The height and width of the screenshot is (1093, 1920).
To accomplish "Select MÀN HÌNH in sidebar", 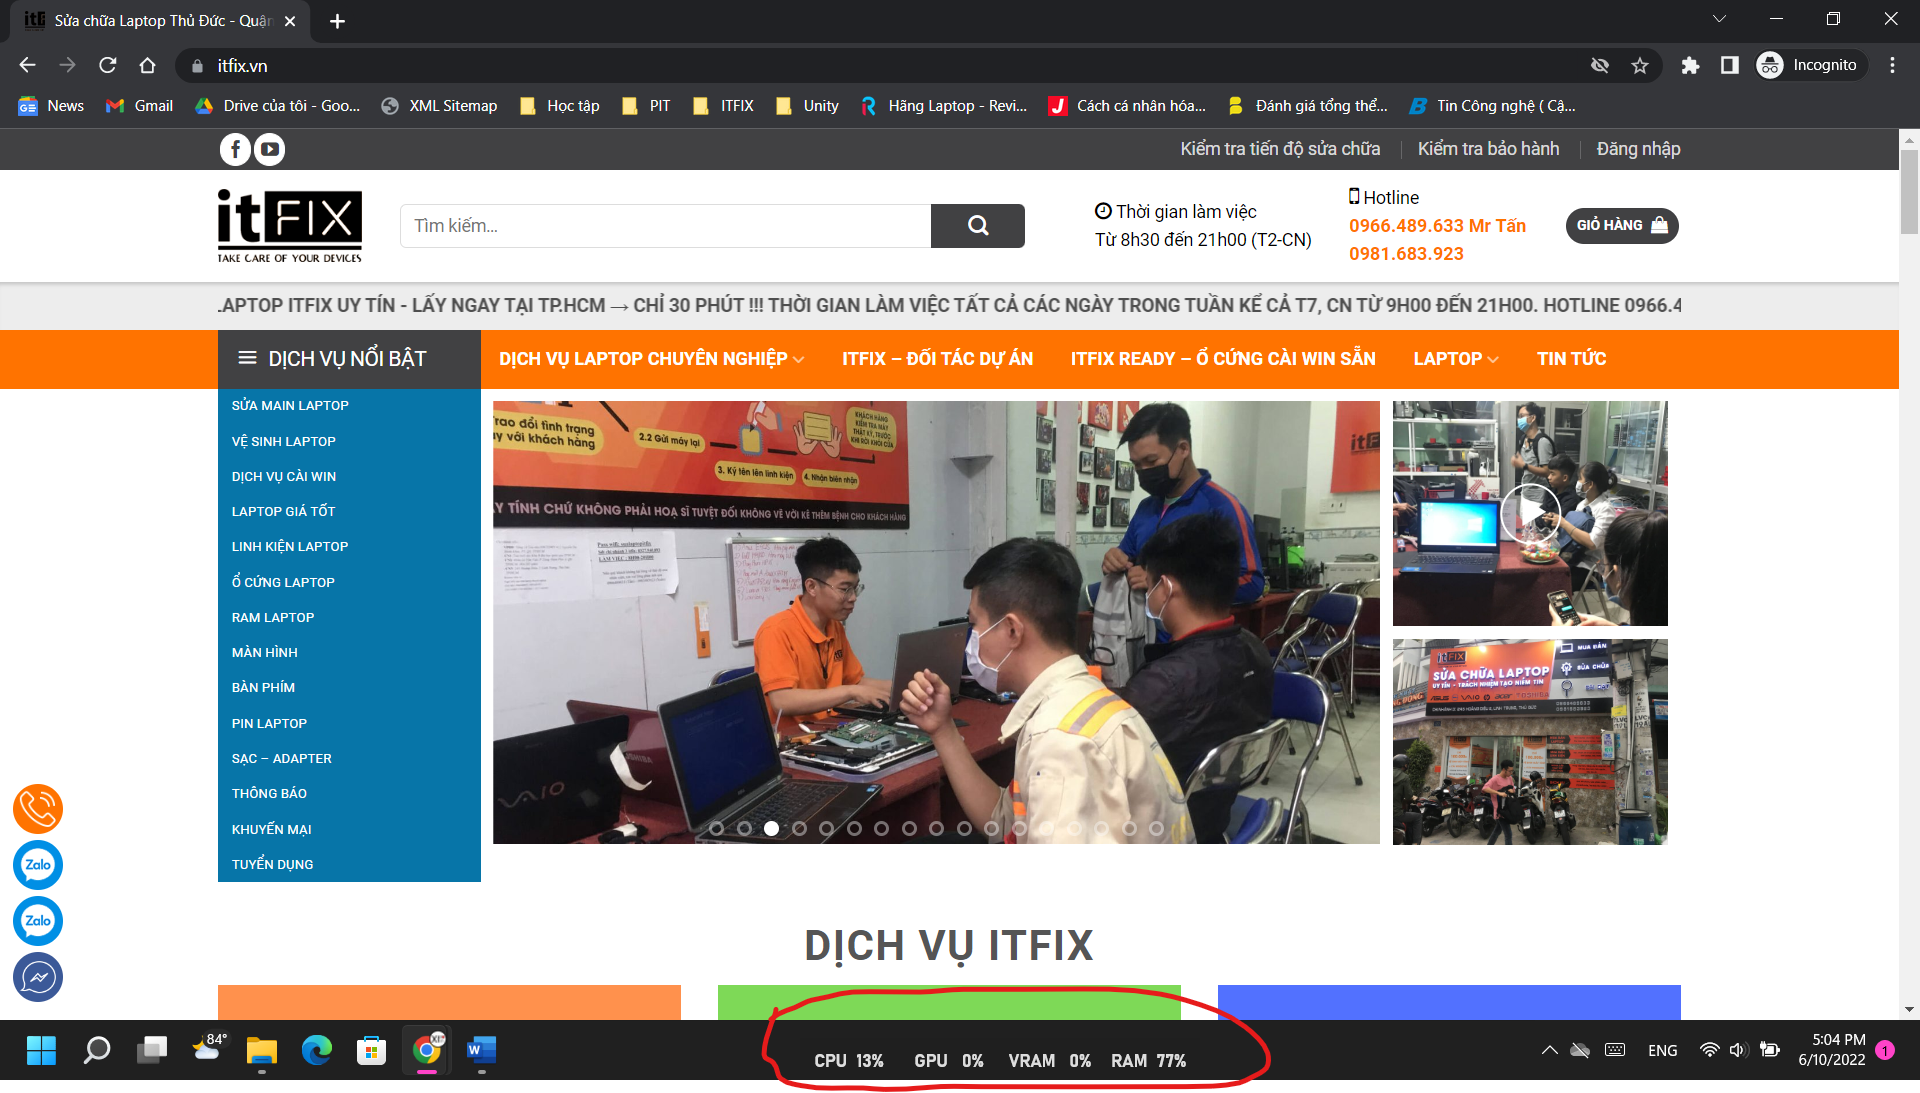I will tap(264, 652).
